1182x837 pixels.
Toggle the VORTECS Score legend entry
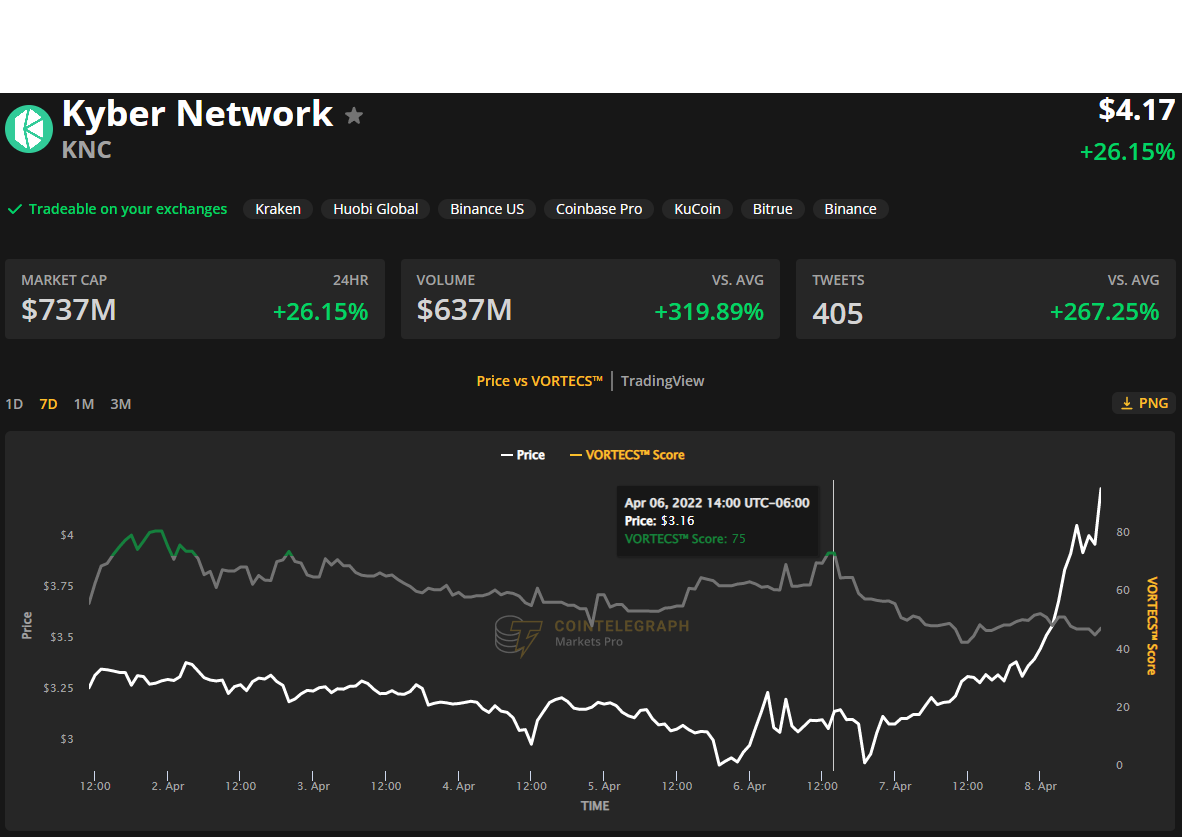coord(627,455)
